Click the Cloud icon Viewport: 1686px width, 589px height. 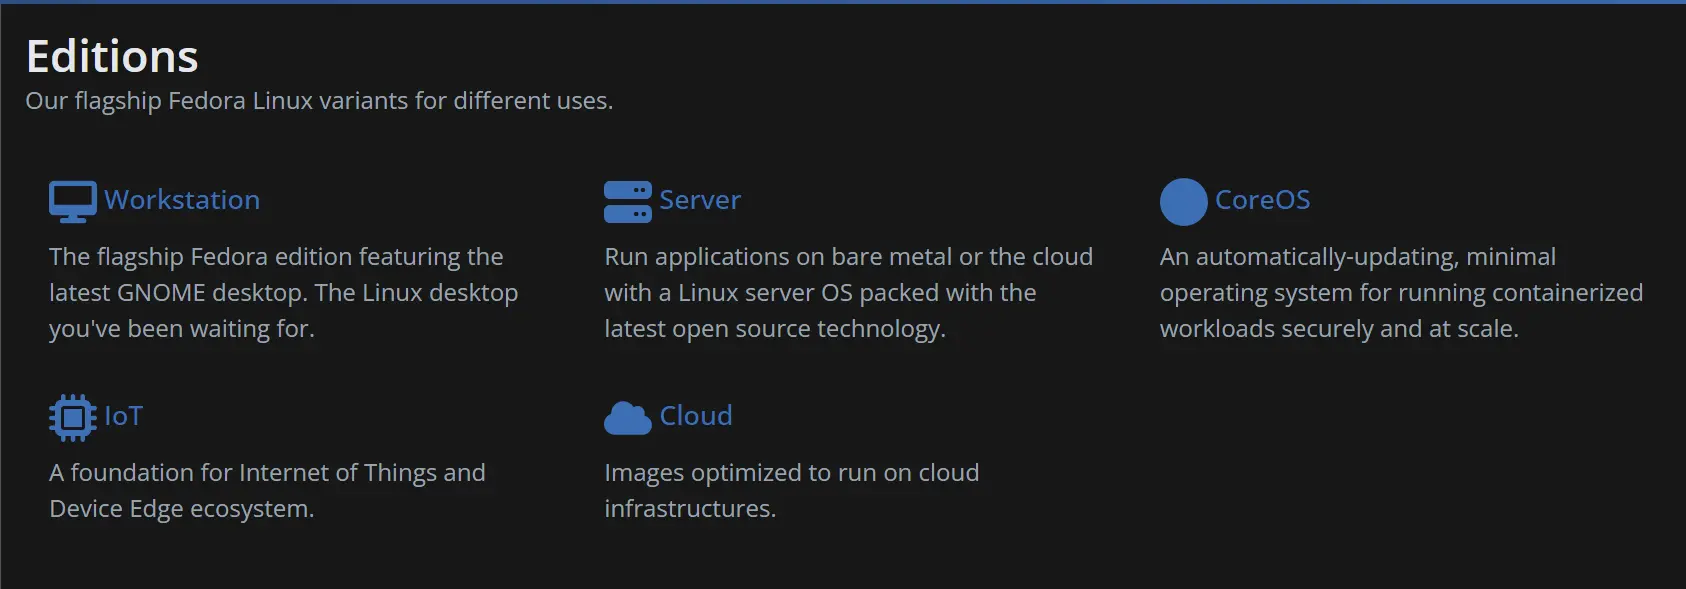tap(628, 418)
